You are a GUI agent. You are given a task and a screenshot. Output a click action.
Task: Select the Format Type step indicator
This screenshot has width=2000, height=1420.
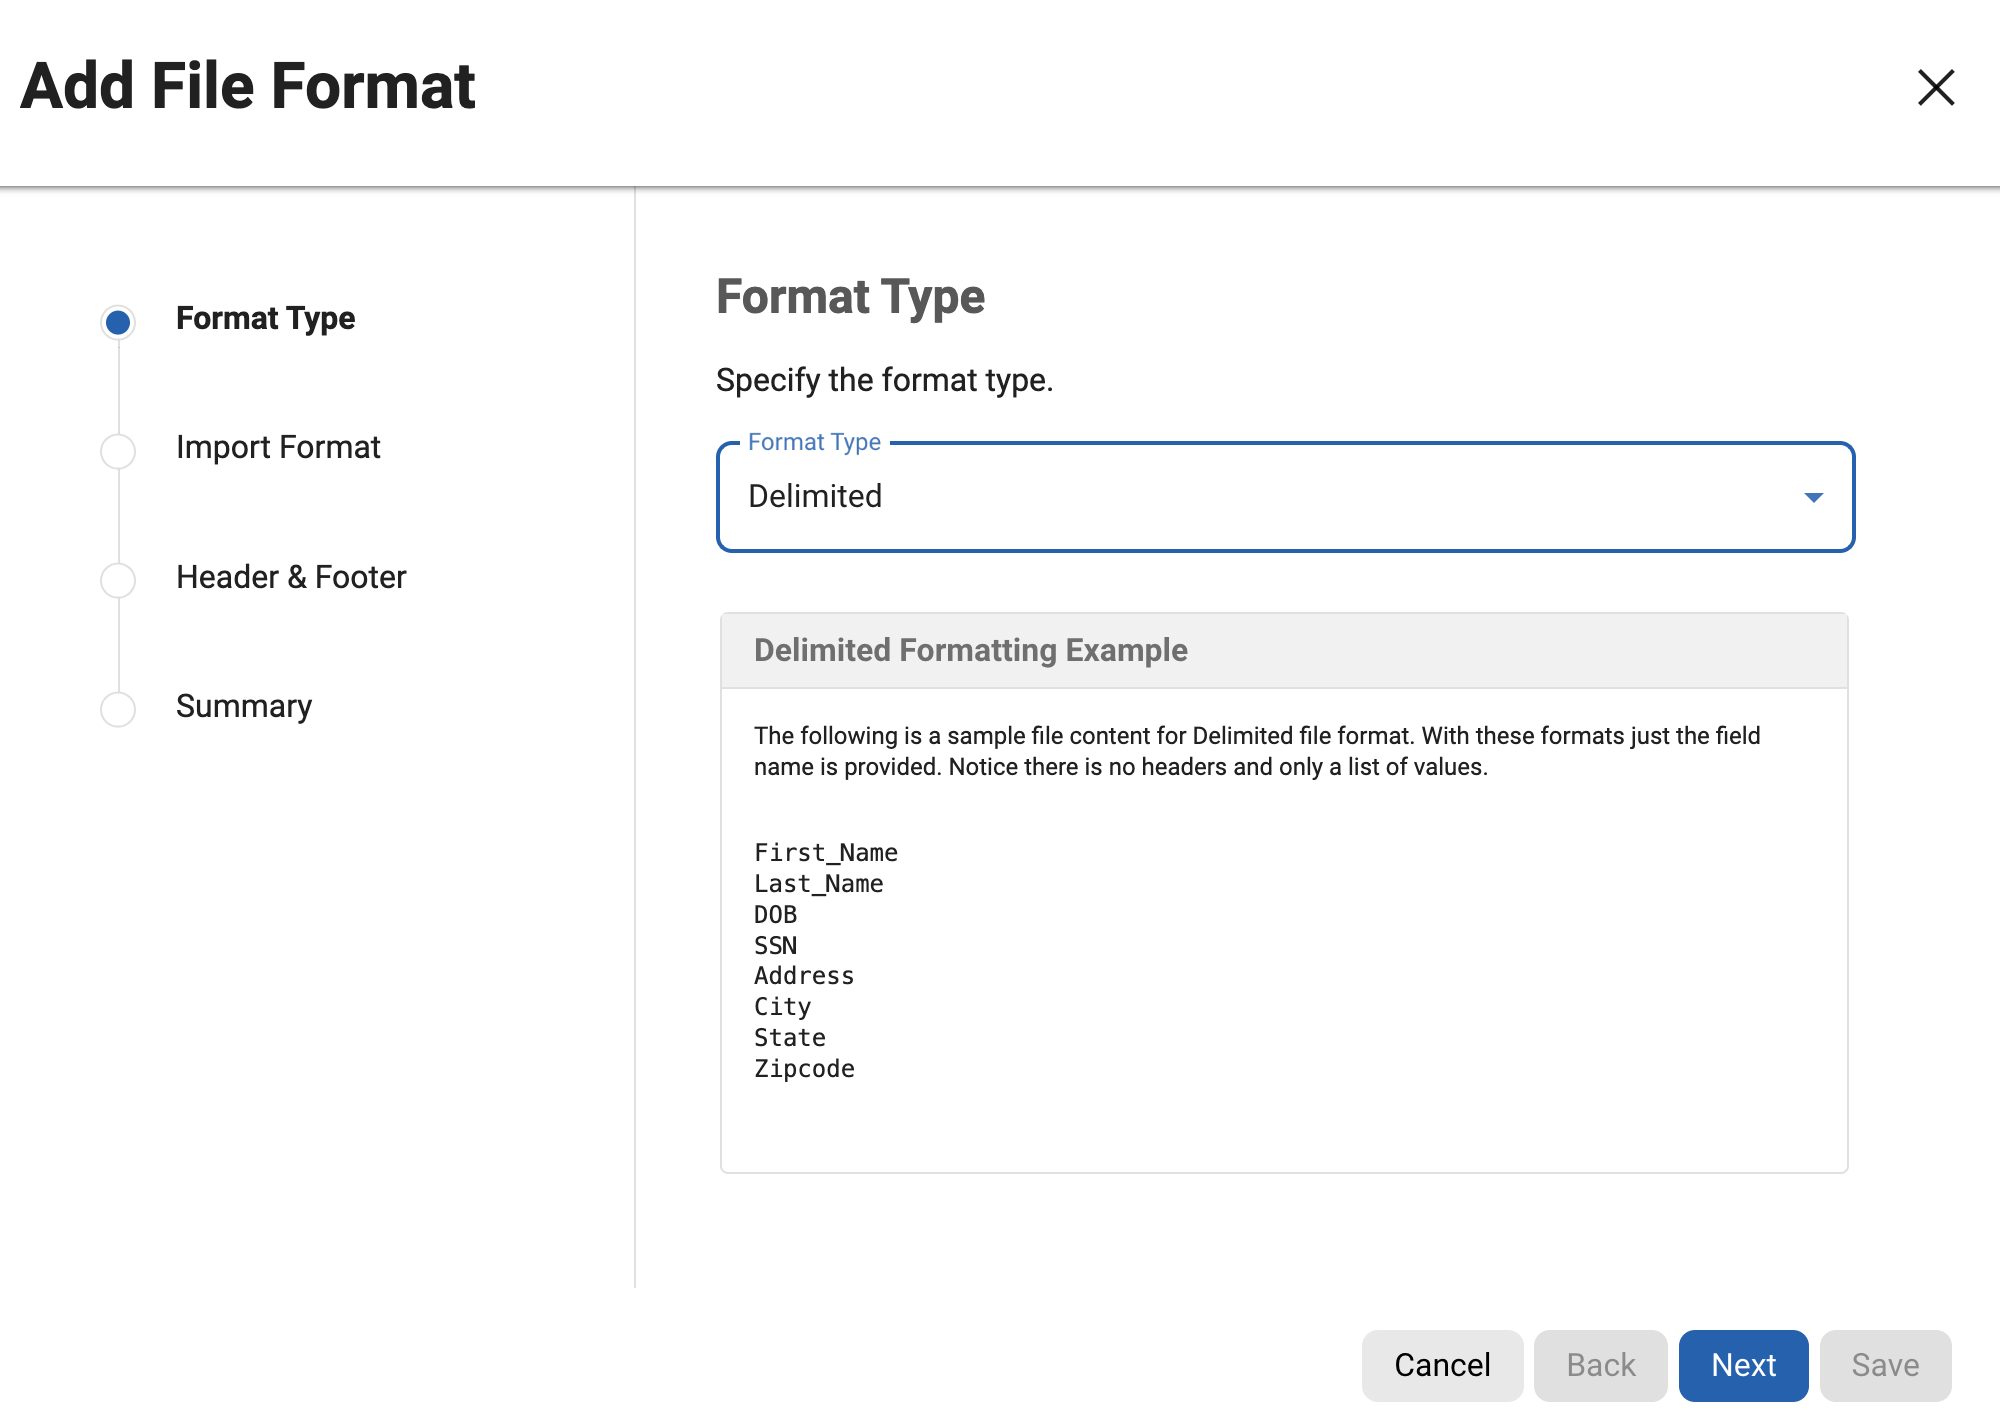click(x=118, y=320)
